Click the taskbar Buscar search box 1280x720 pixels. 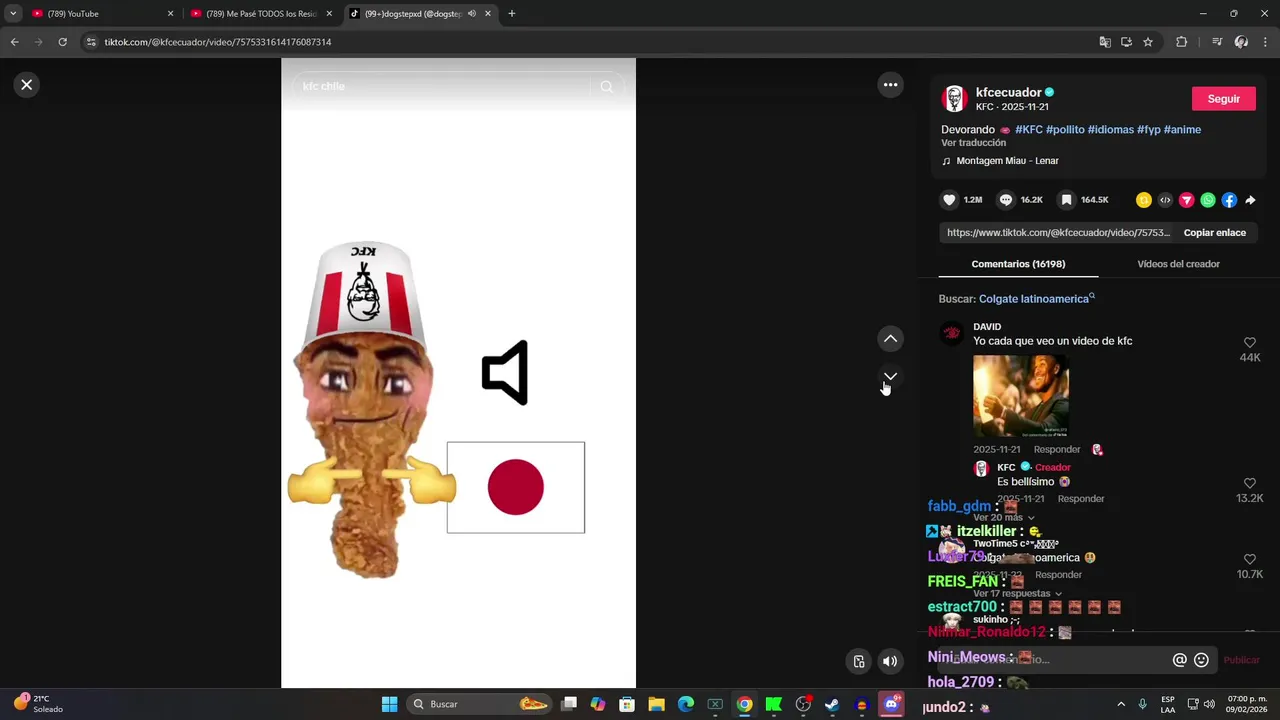point(481,704)
